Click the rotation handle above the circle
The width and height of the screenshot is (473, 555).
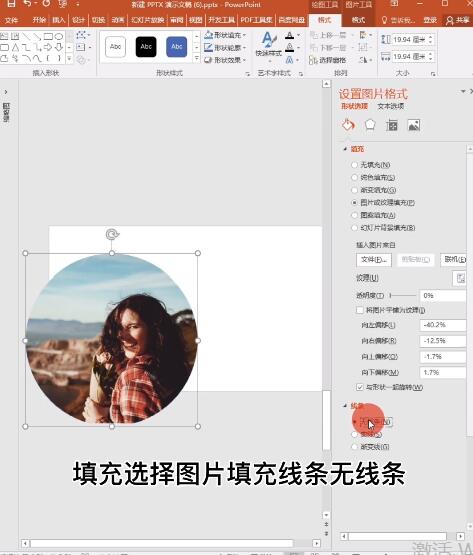(x=112, y=234)
